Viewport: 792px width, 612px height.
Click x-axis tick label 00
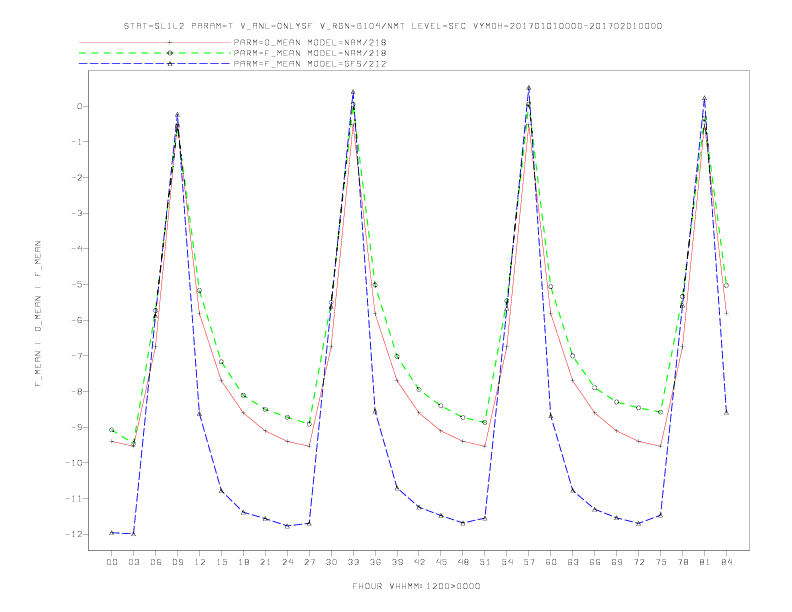click(x=112, y=562)
